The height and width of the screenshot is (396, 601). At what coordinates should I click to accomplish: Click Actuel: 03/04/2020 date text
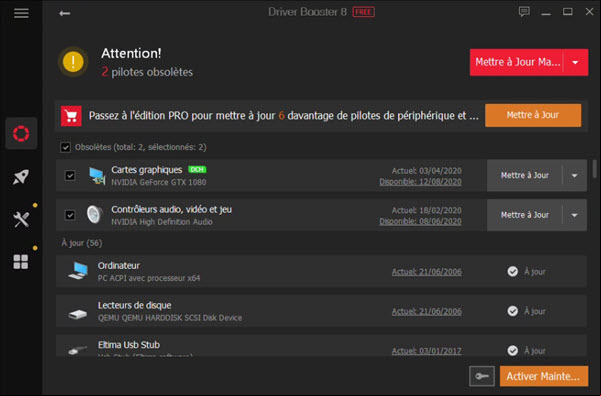point(427,171)
